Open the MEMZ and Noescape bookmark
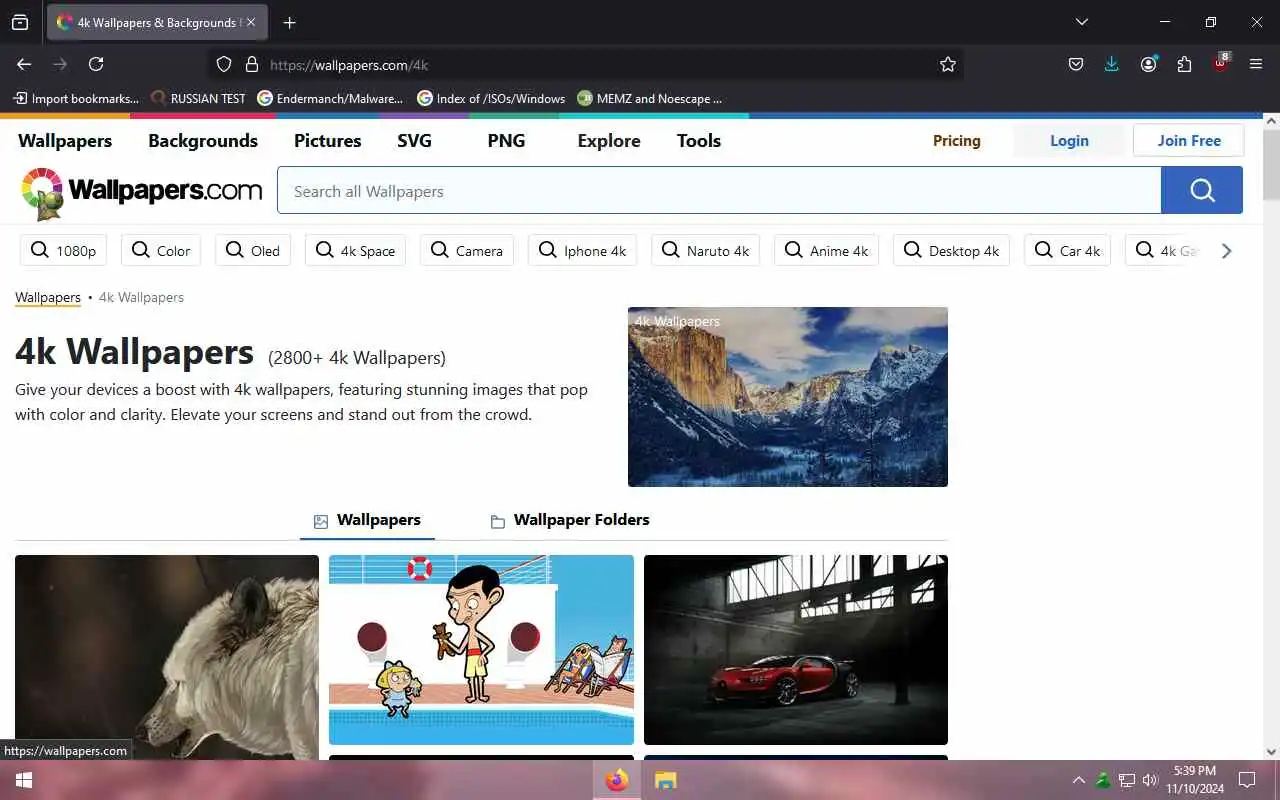This screenshot has height=800, width=1280. pyautogui.click(x=650, y=98)
